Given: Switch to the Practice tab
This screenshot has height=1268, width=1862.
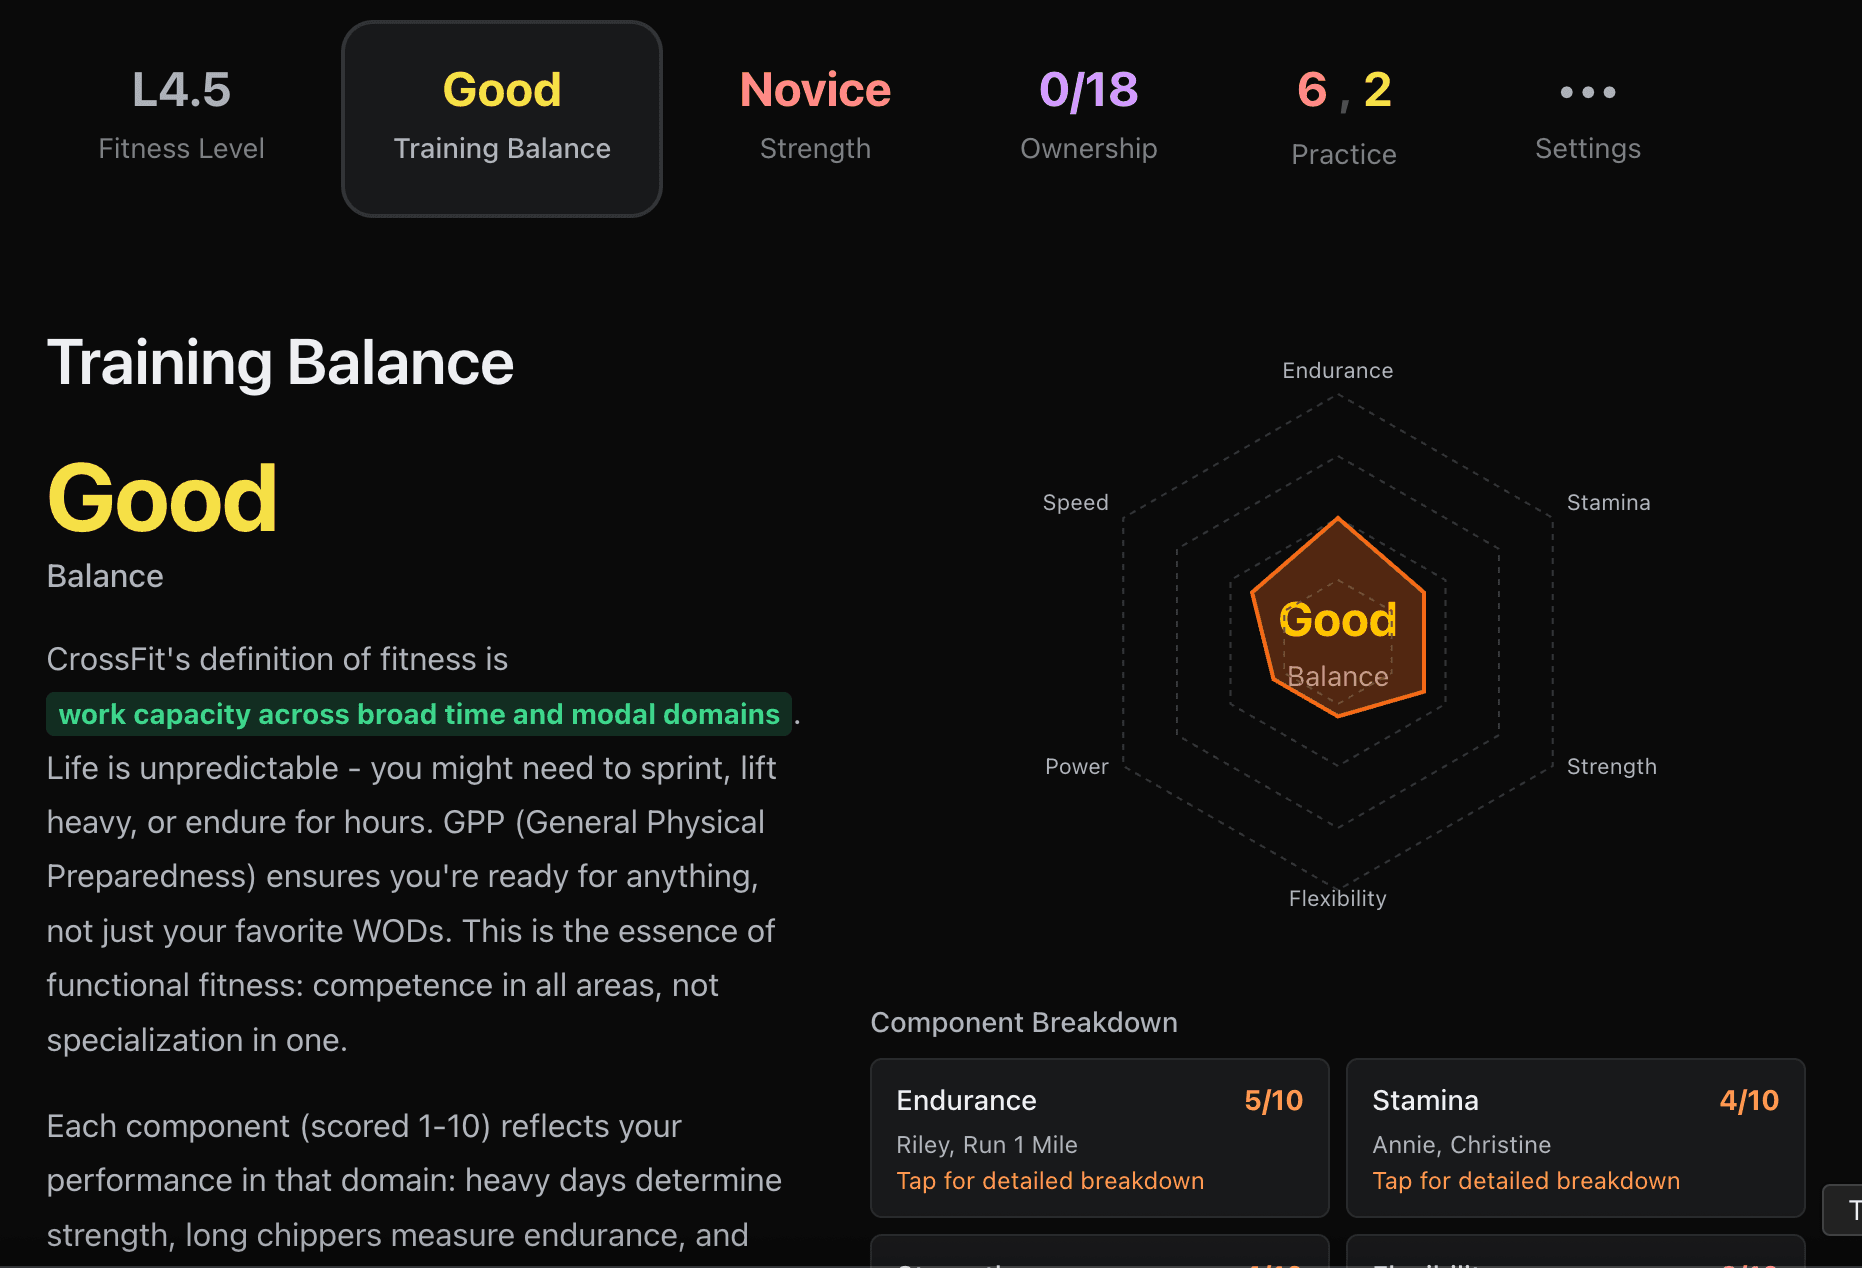Looking at the screenshot, I should coord(1343,120).
